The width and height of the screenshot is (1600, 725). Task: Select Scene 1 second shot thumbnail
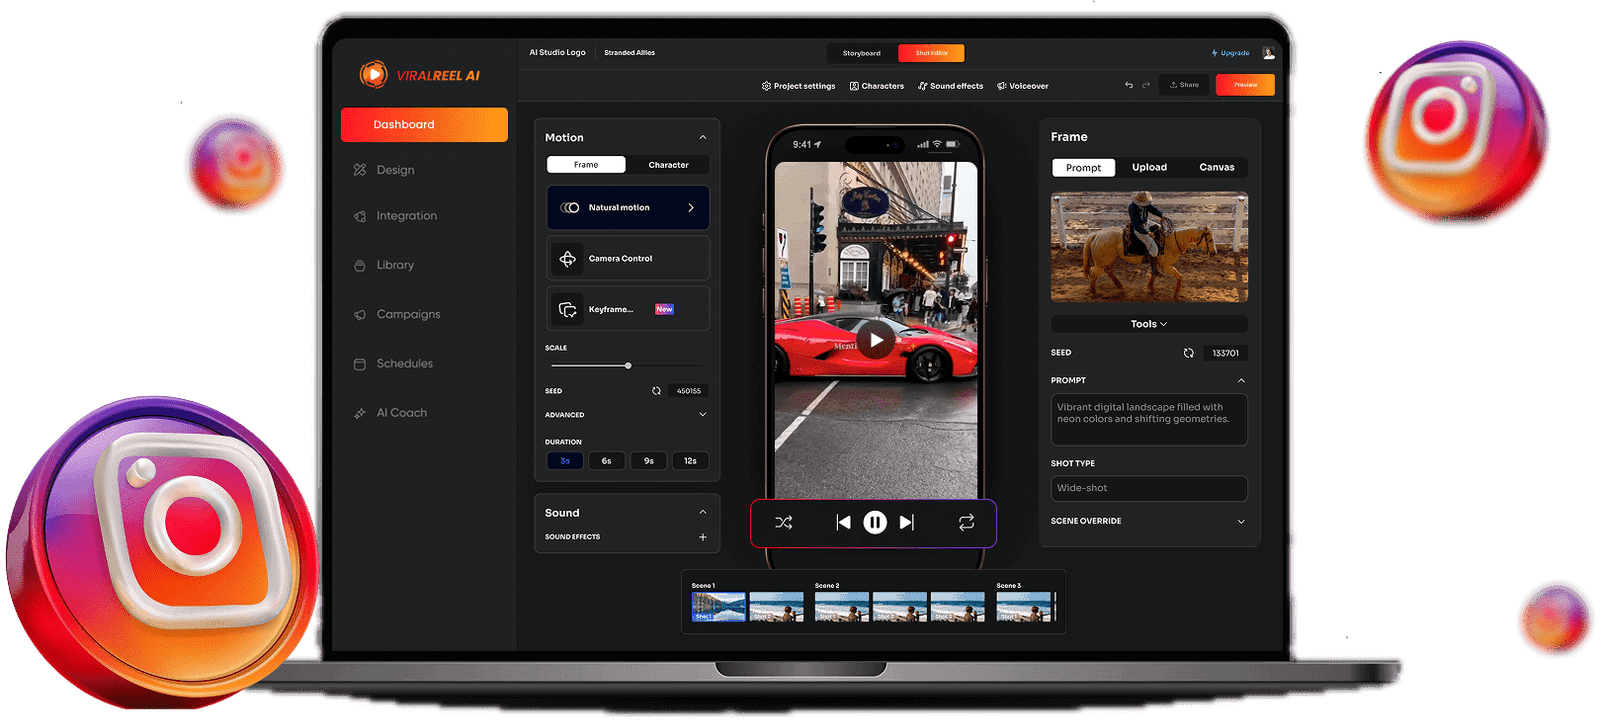click(777, 607)
